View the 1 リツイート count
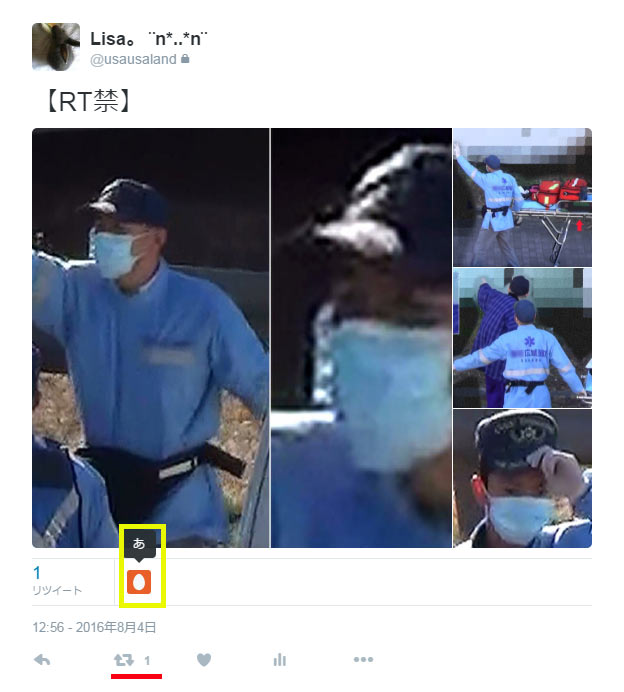This screenshot has width=624, height=692. point(57,581)
